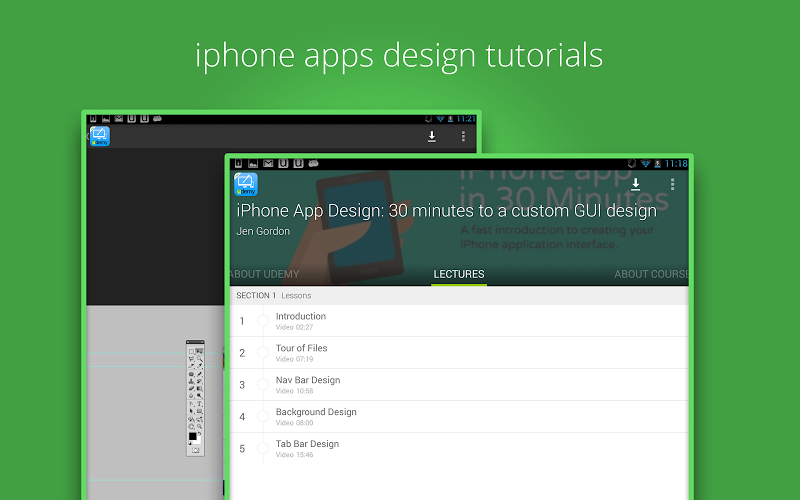Tap instructor name Jen Gordon

(x=263, y=231)
